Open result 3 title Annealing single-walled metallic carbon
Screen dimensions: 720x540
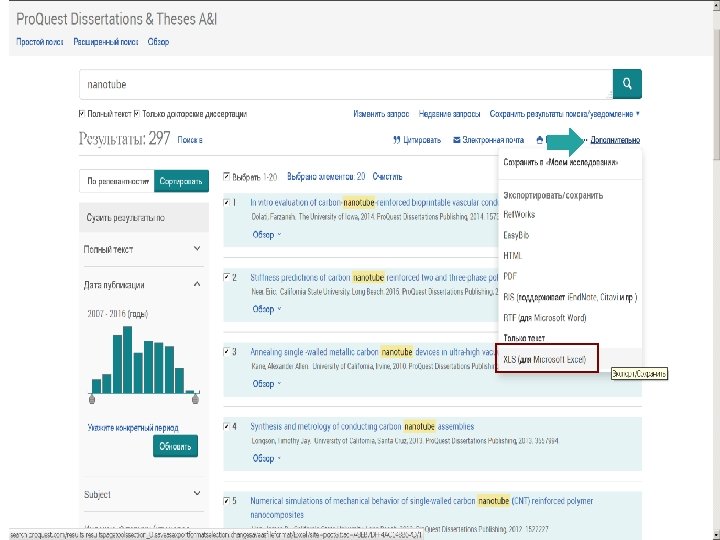click(373, 352)
